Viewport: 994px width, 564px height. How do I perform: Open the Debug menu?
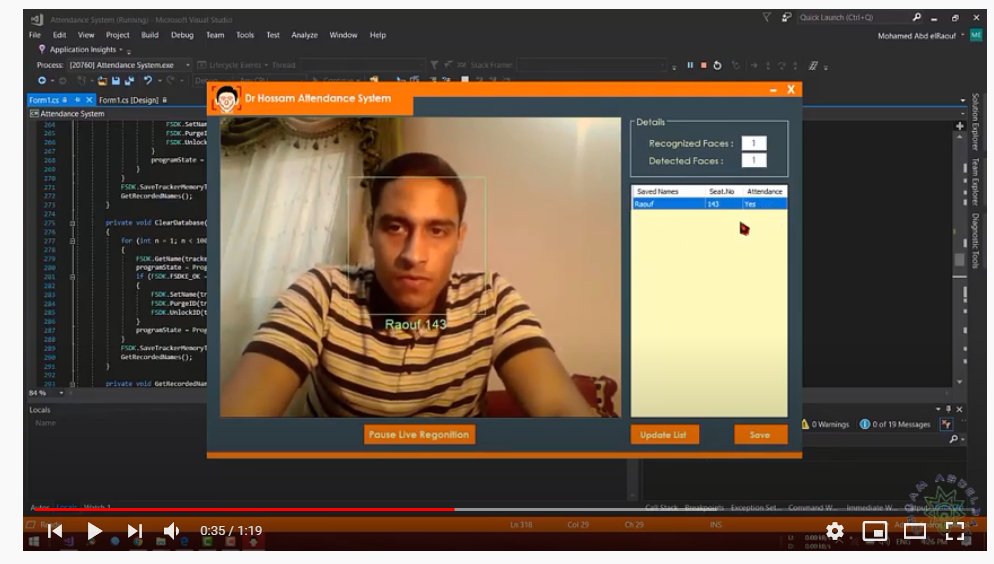[x=182, y=35]
